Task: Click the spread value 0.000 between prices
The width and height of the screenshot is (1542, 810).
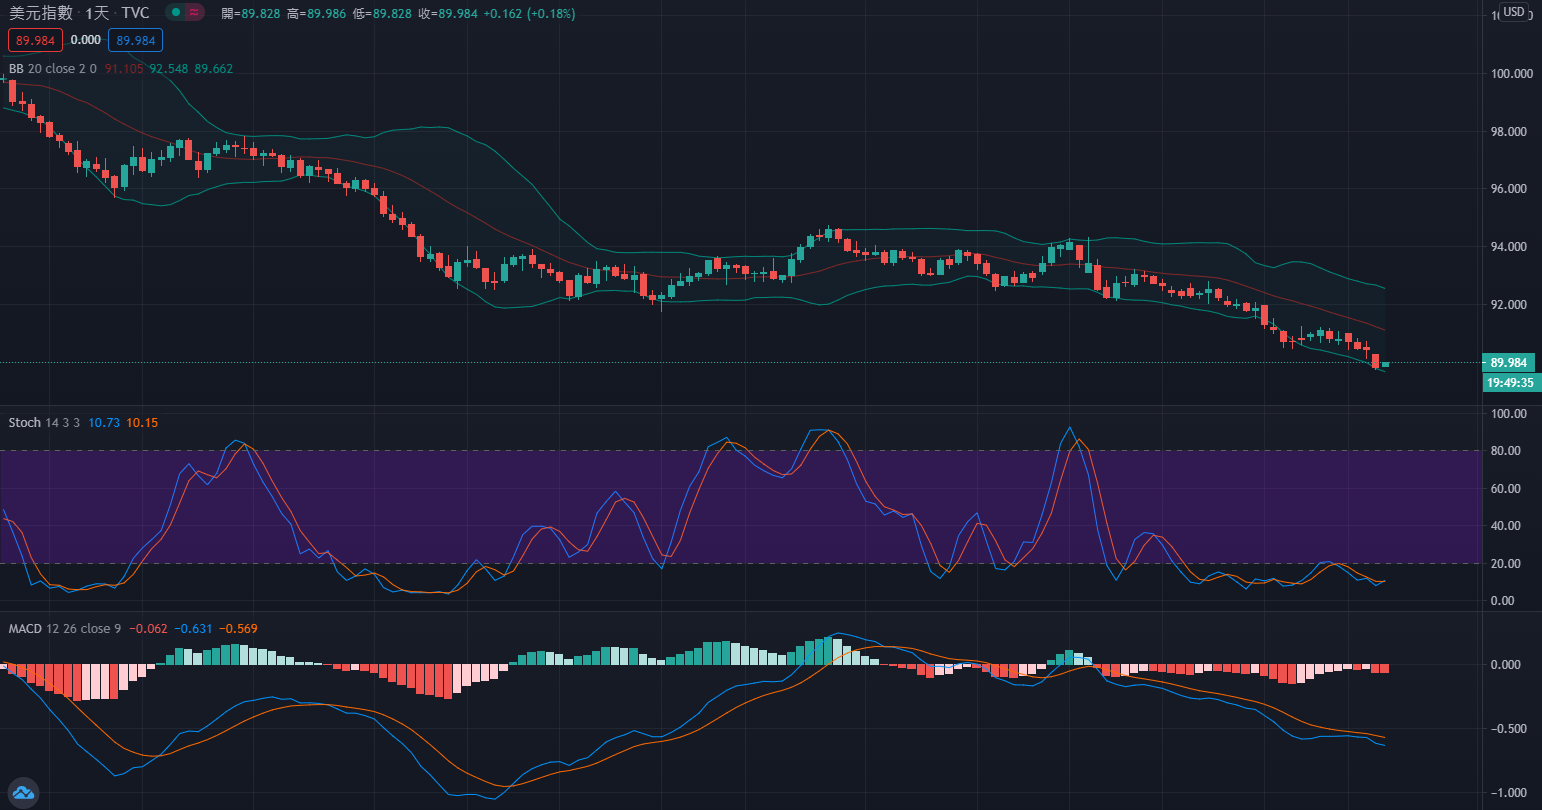Action: tap(85, 40)
